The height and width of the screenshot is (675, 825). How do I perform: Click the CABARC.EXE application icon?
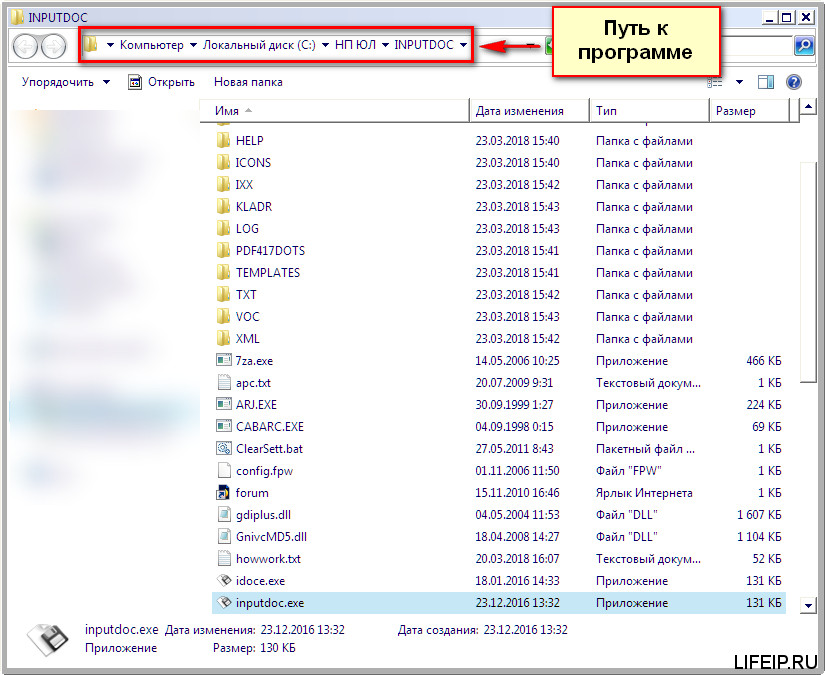click(224, 427)
